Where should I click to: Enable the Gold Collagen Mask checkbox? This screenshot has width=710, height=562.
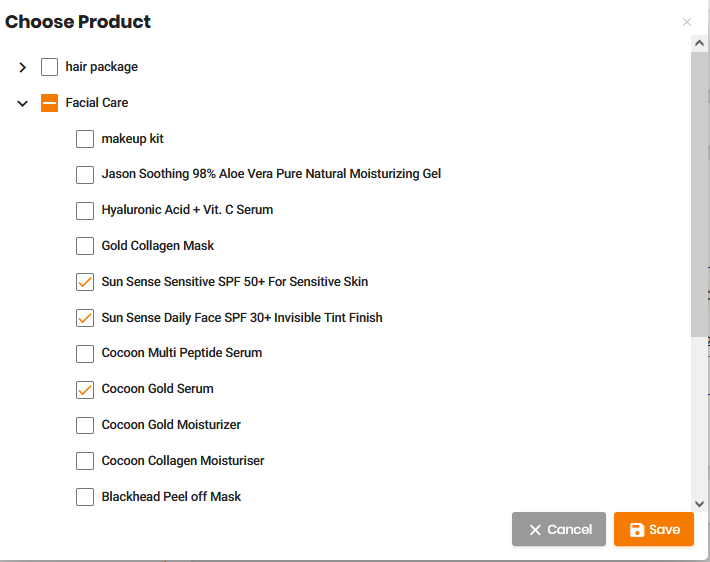85,246
